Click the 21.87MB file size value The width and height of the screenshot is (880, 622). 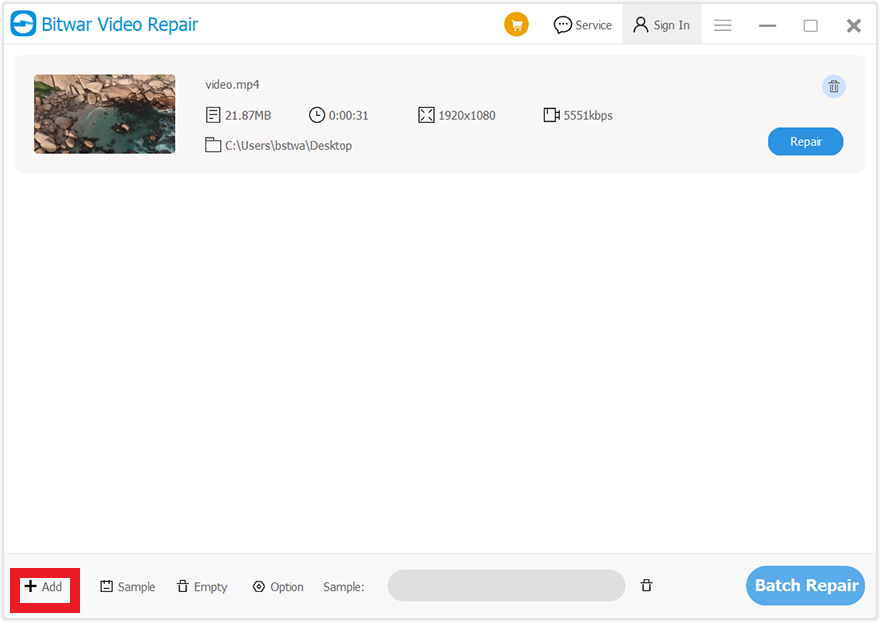point(248,116)
